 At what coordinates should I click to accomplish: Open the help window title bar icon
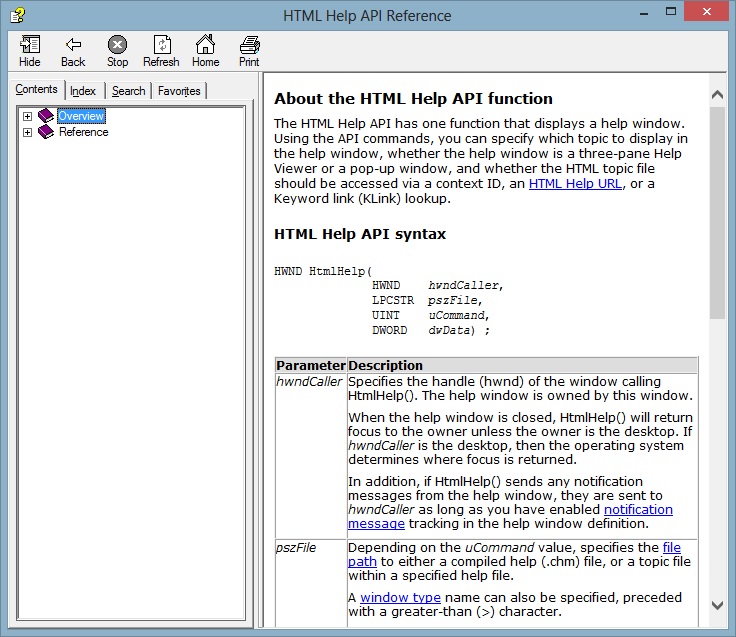point(18,15)
